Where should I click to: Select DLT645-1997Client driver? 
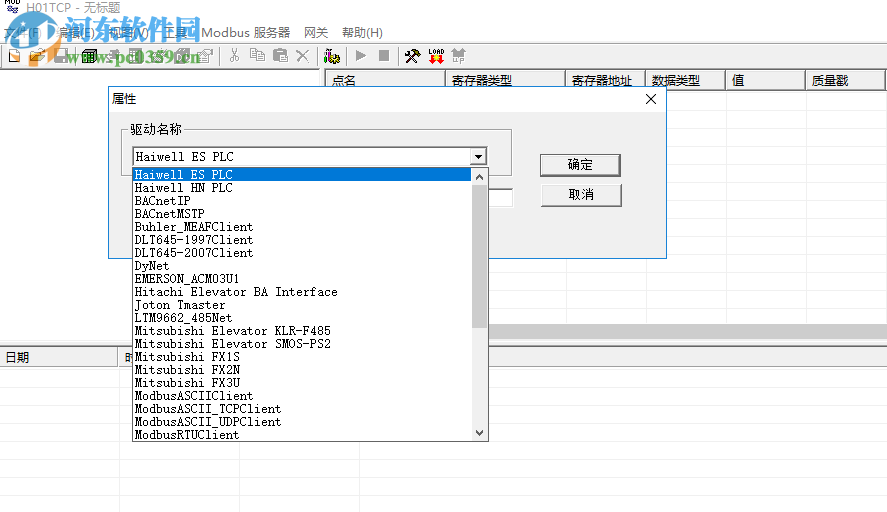(302, 240)
